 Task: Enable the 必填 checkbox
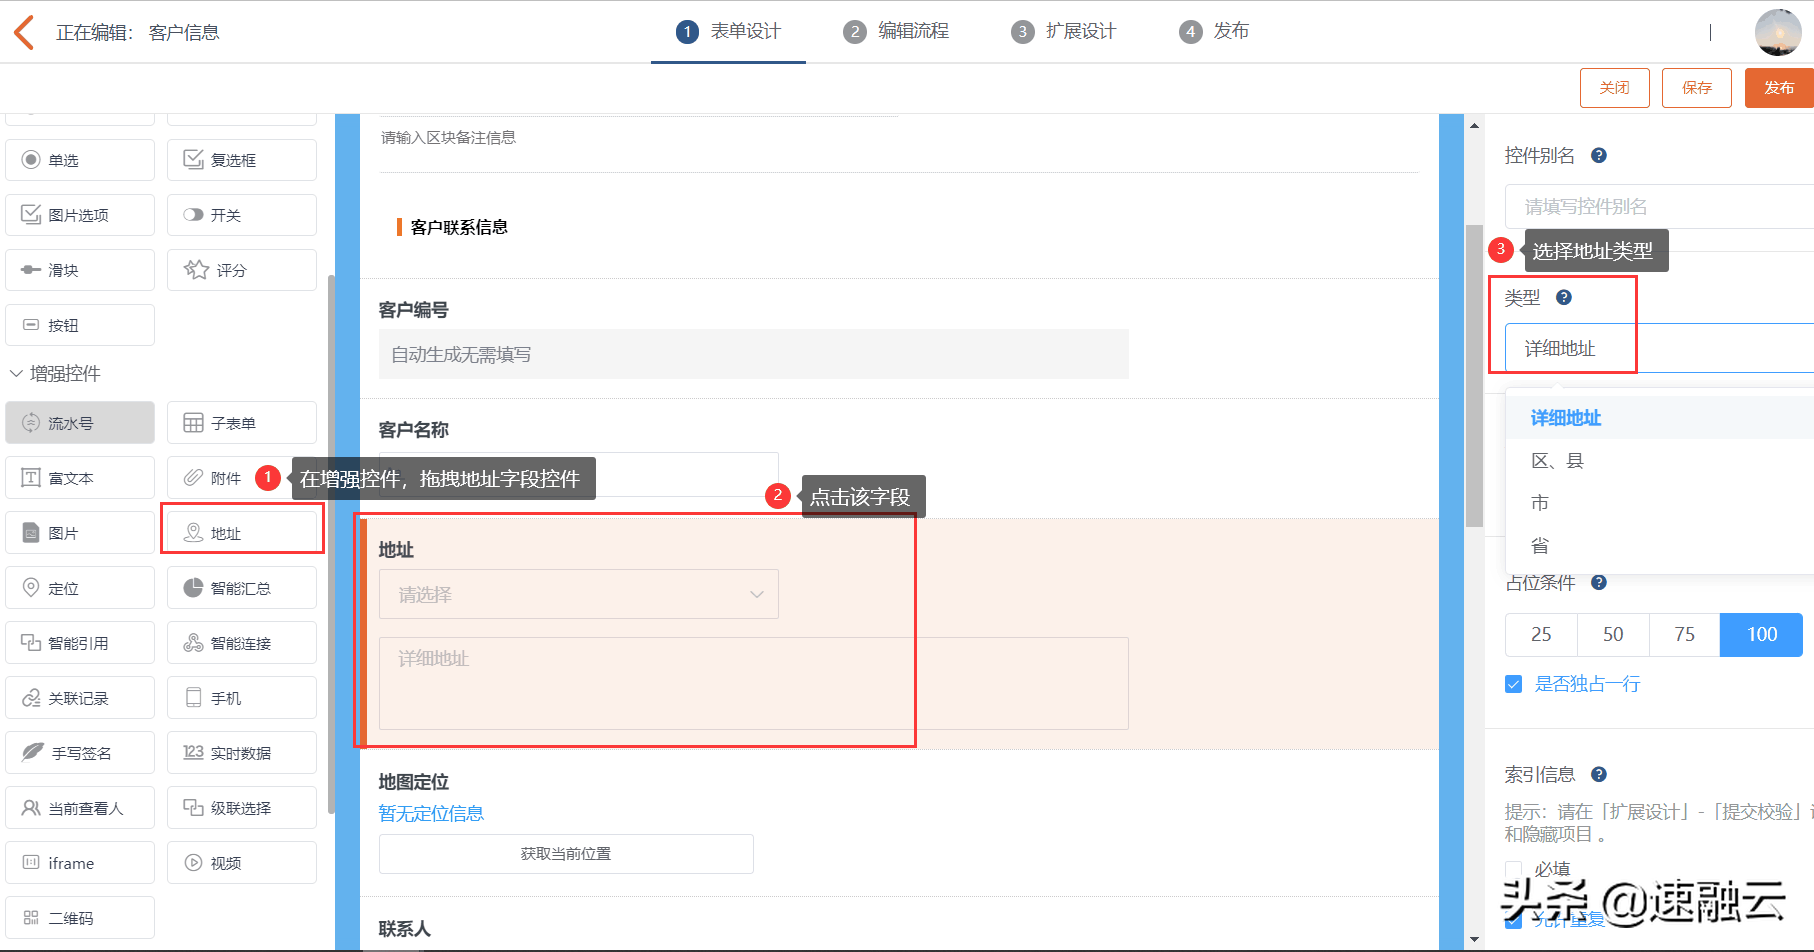click(1514, 869)
